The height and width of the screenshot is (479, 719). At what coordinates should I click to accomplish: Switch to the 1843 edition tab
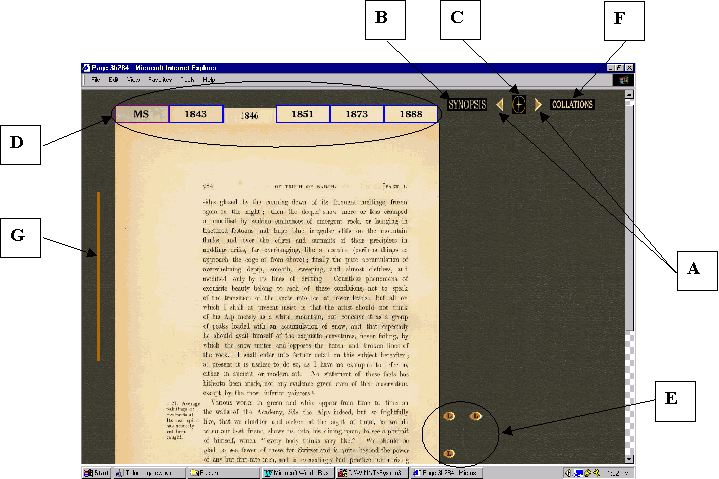pyautogui.click(x=196, y=114)
